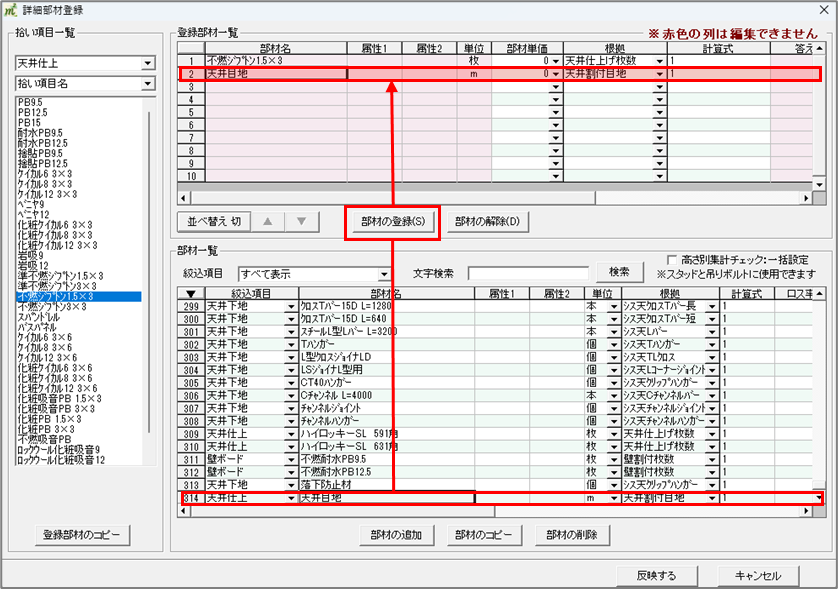
Task: Click the 並べ替え 切 sort toggle button
Action: 214,221
